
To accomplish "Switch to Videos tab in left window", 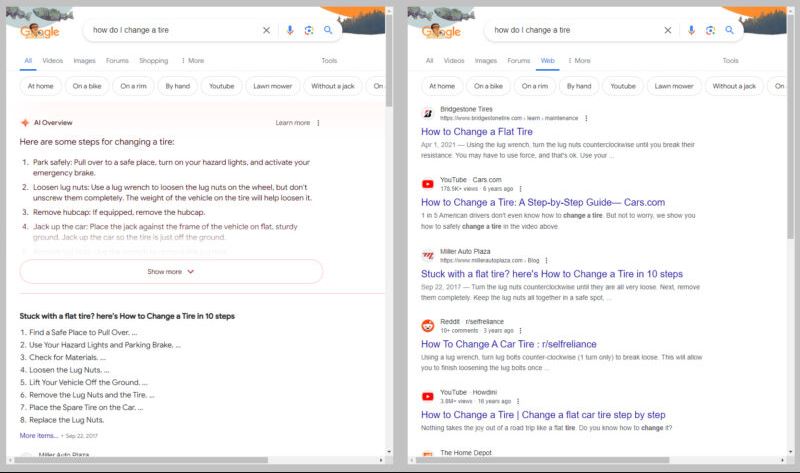I will coord(53,60).
